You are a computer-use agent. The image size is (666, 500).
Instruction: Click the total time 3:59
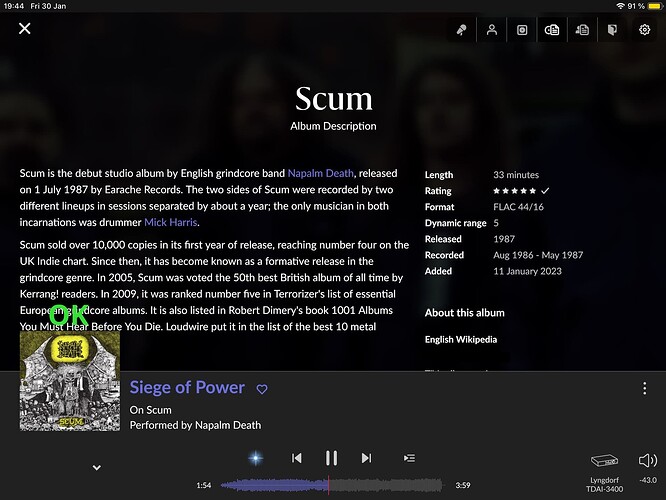463,485
